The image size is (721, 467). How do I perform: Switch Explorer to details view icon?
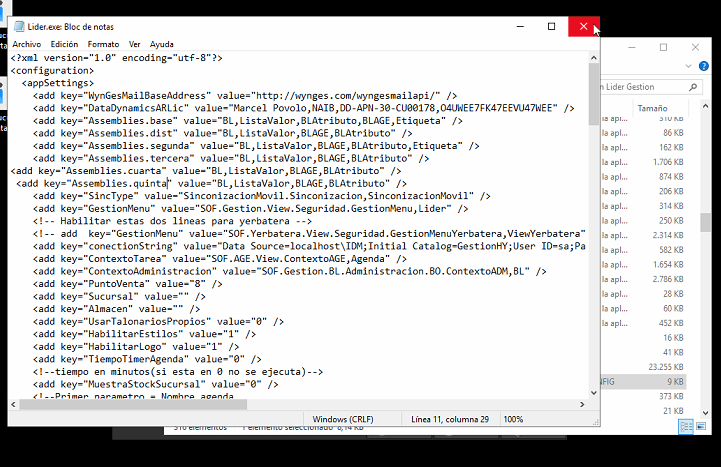tap(687, 427)
